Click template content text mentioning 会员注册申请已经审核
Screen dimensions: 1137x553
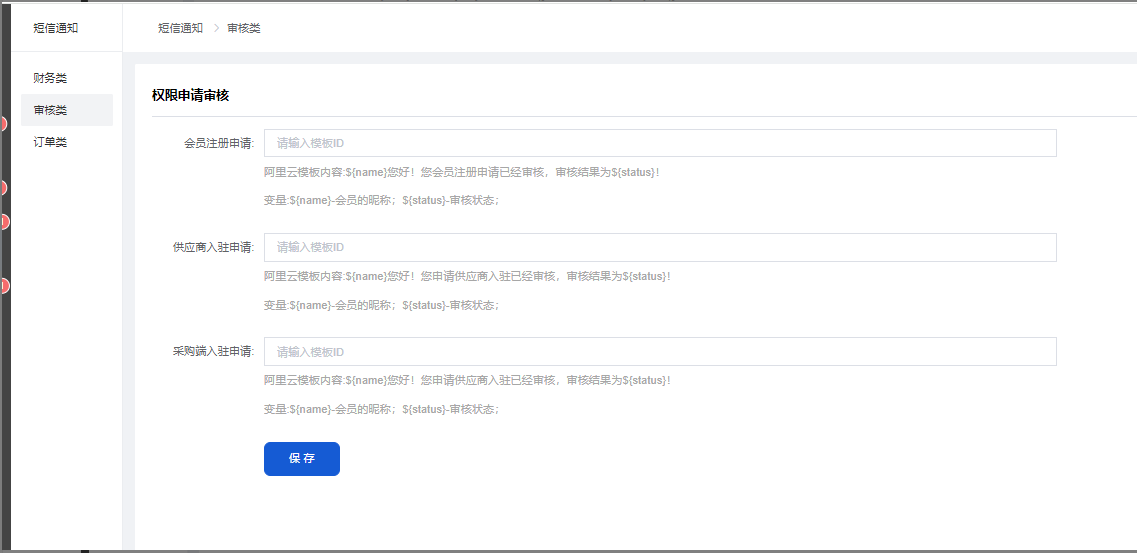point(461,172)
